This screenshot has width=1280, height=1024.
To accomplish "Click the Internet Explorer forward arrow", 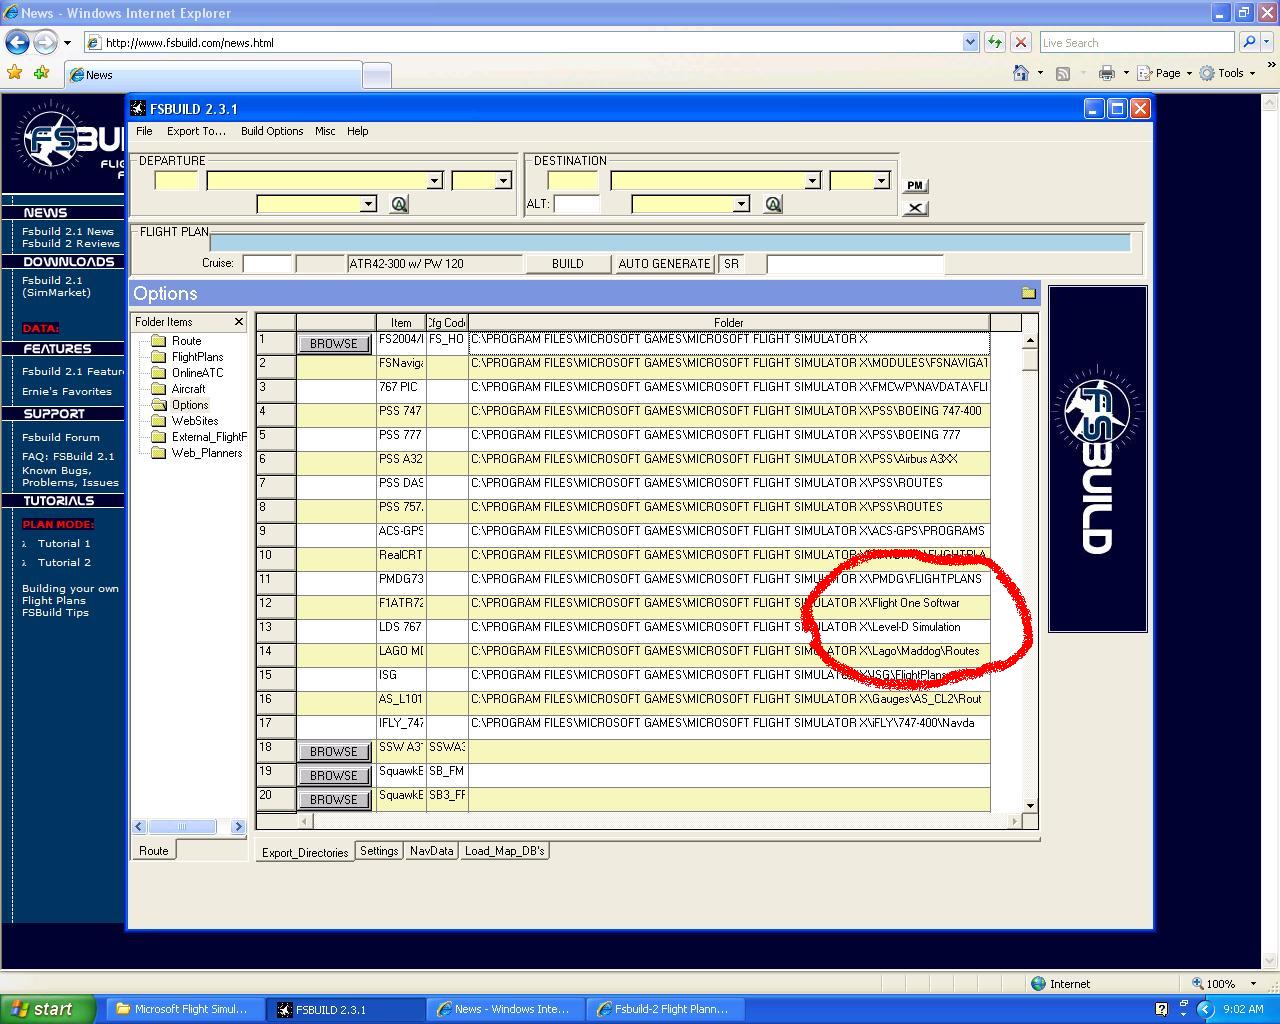I will tap(45, 42).
